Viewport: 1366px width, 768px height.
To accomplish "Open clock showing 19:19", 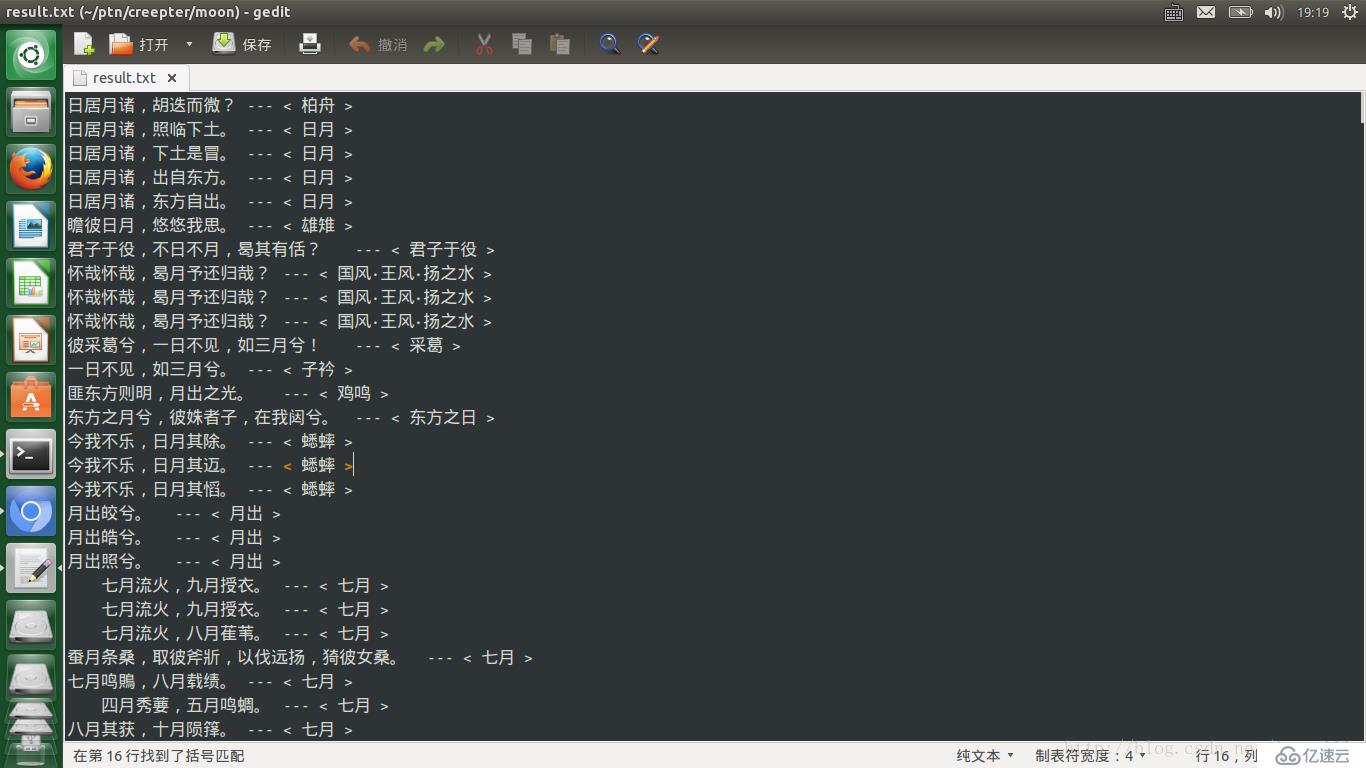I will [1313, 12].
